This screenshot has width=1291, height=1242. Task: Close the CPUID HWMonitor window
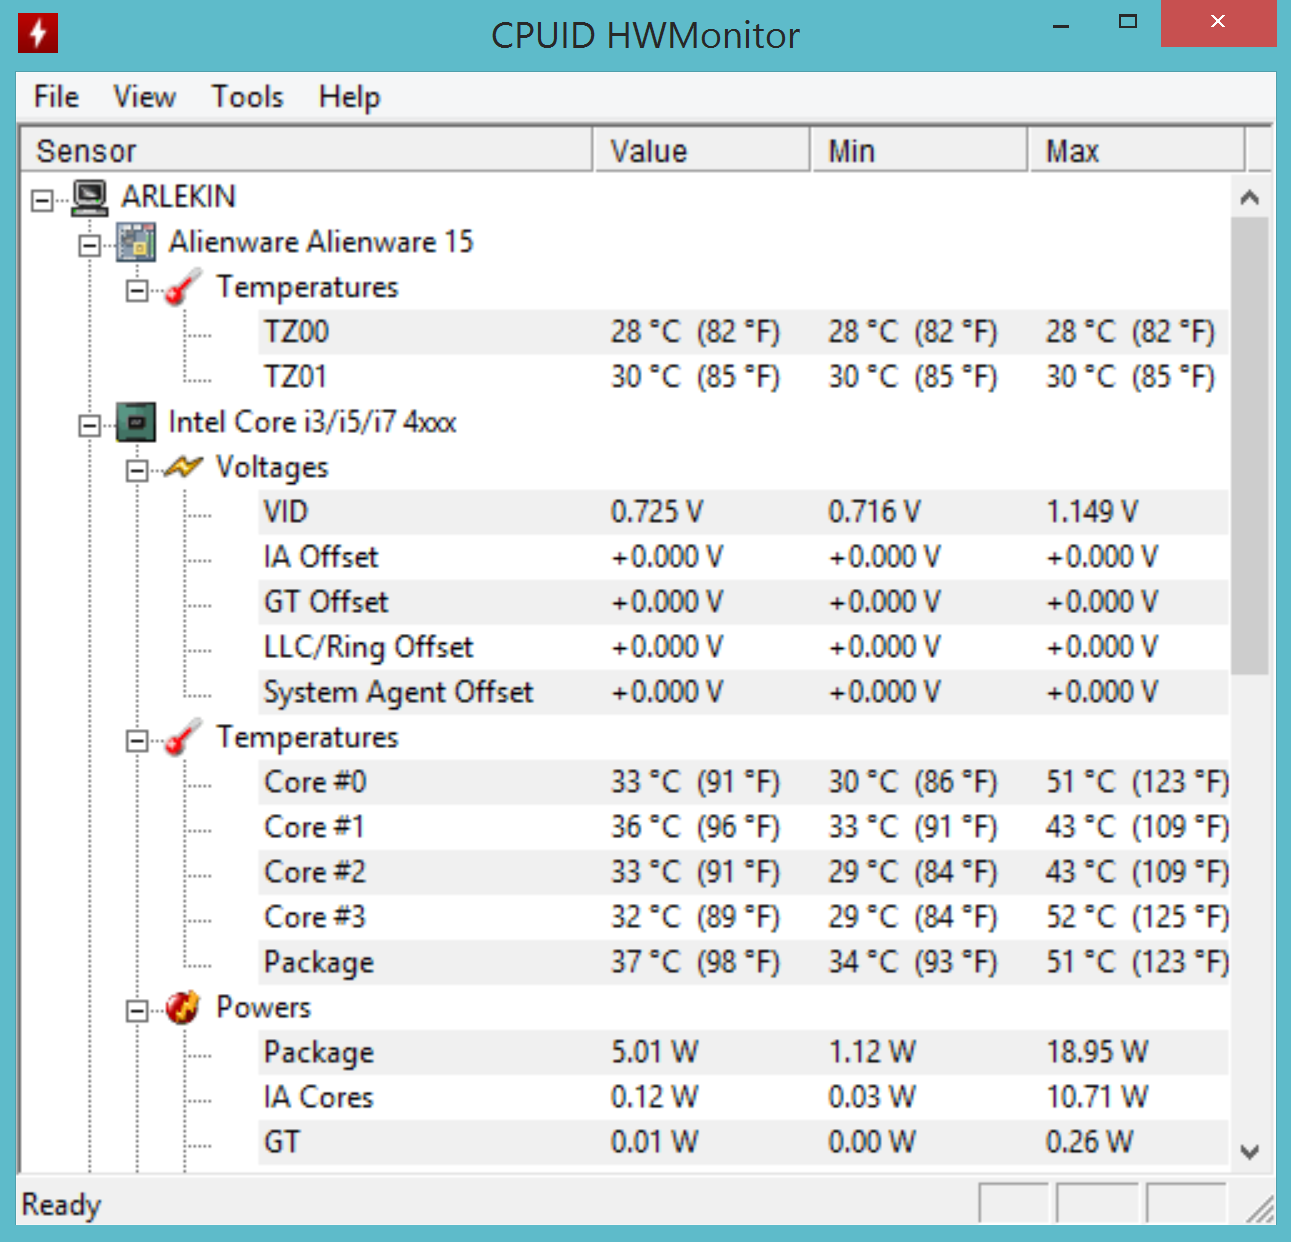point(1218,23)
